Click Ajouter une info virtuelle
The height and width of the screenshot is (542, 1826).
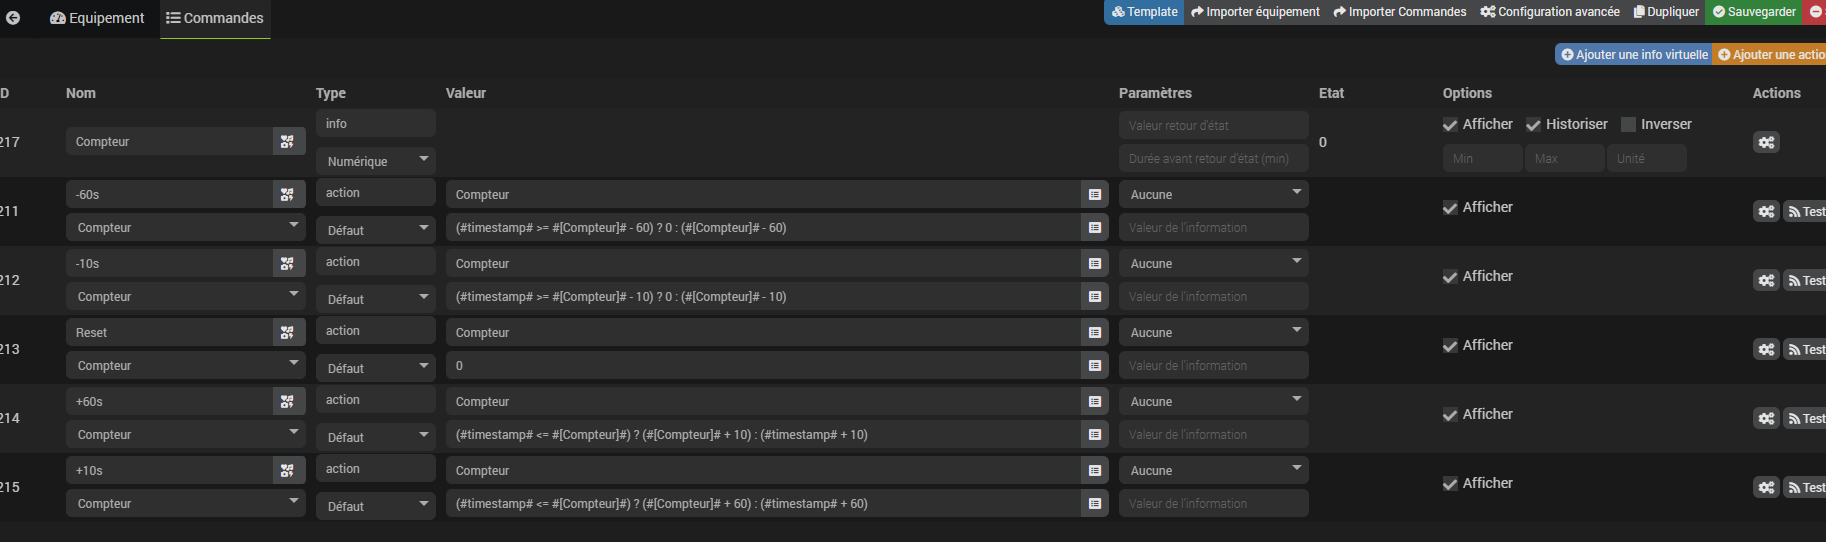[1634, 54]
